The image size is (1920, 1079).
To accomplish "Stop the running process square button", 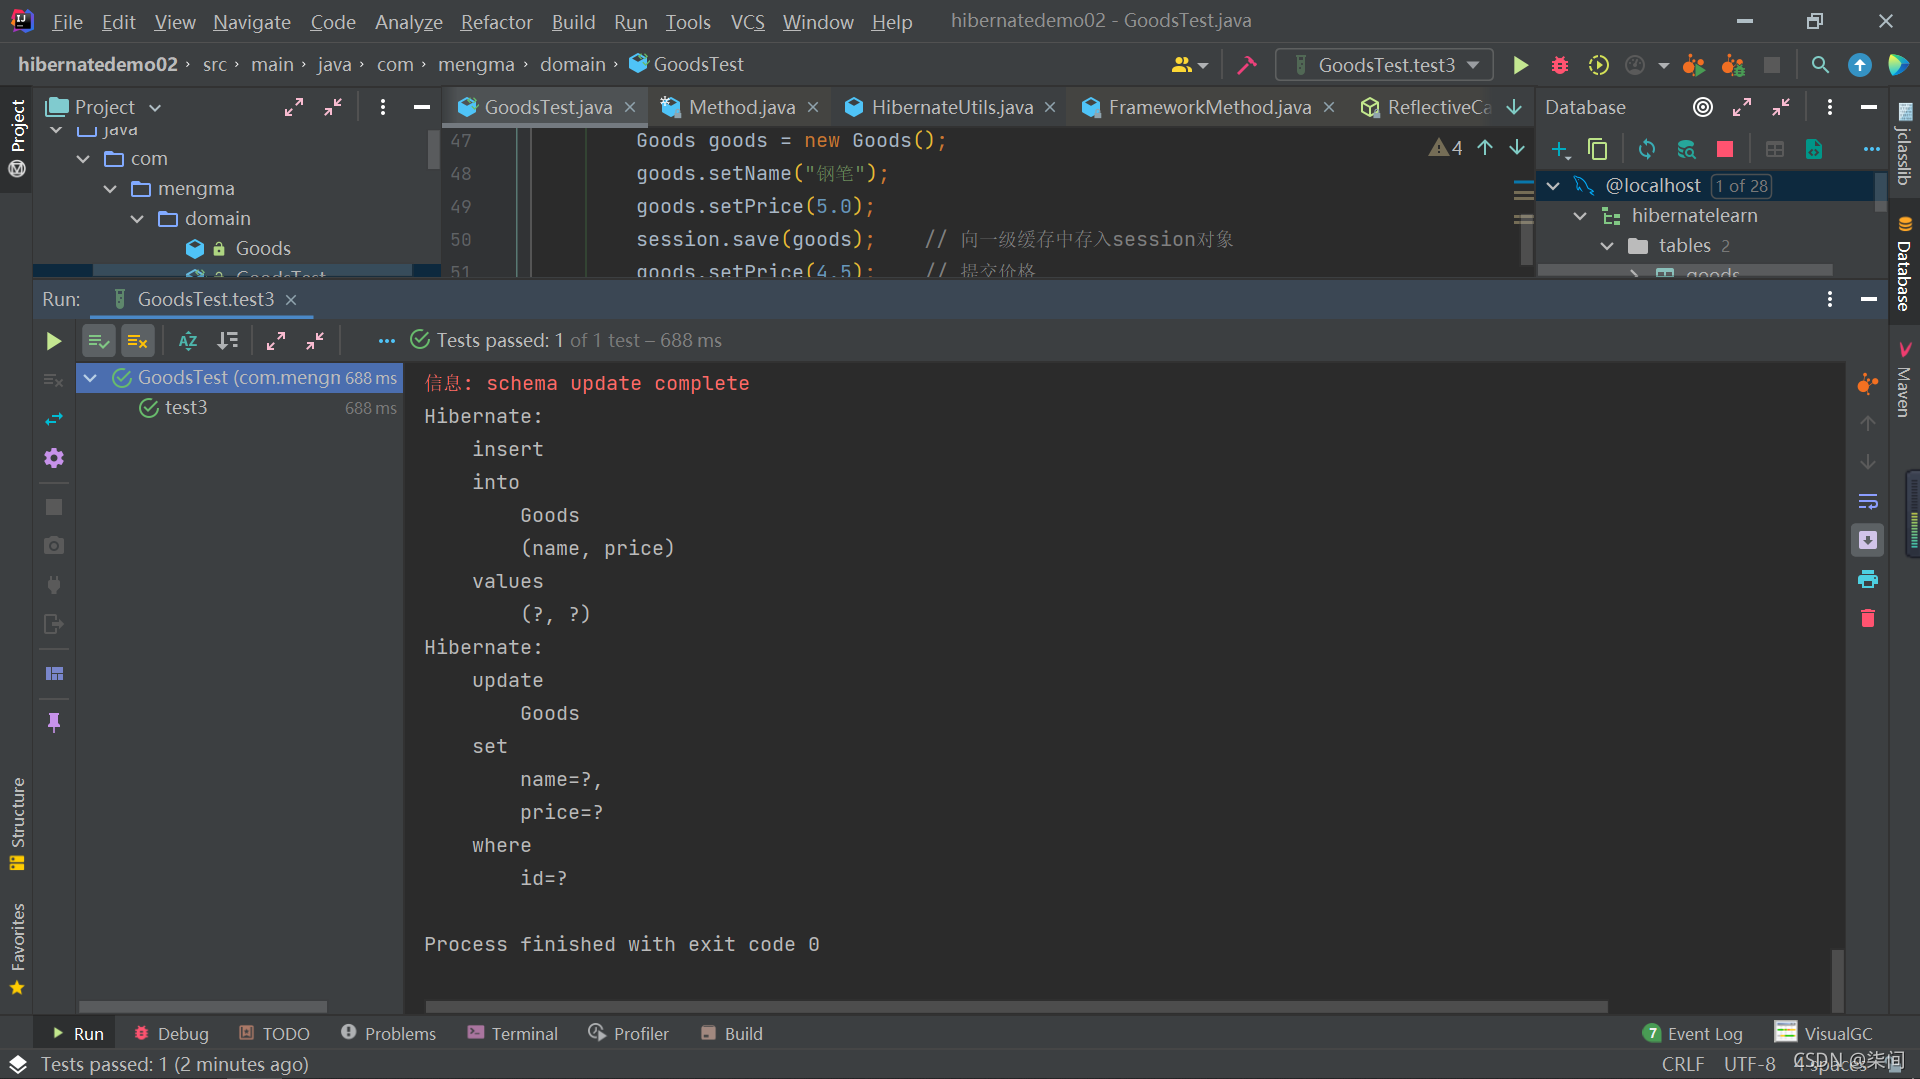I will click(54, 507).
